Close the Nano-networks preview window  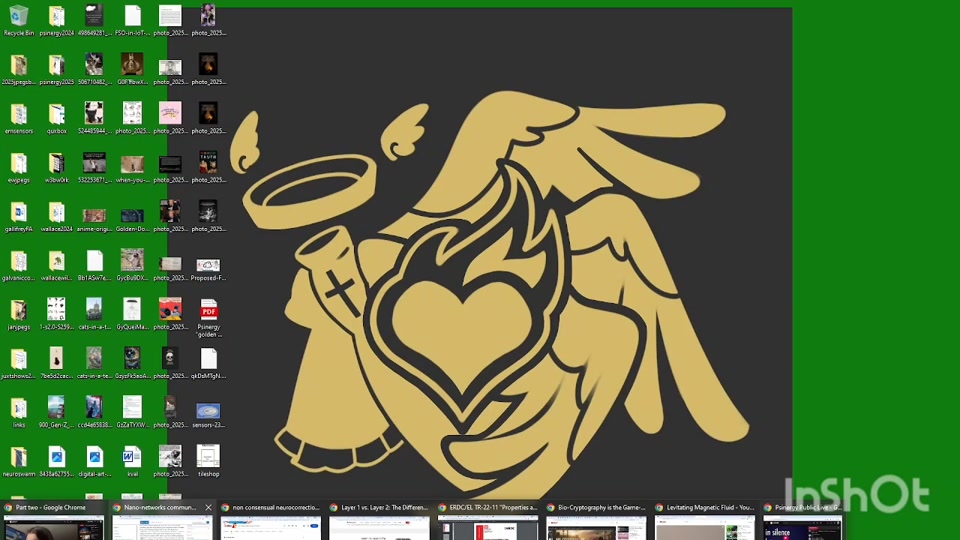pyautogui.click(x=208, y=508)
